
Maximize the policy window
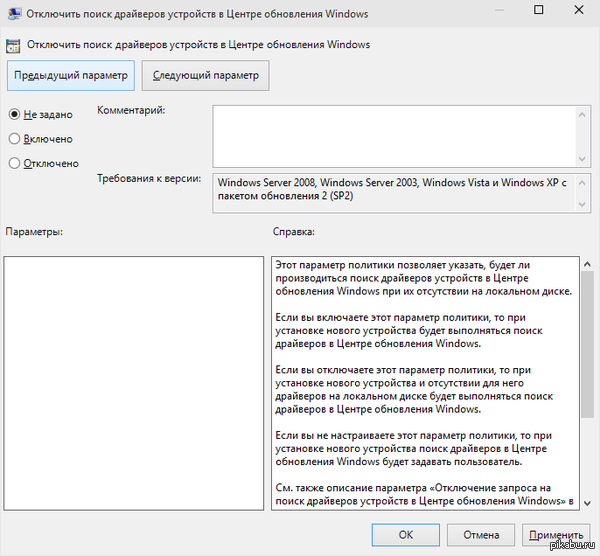tap(538, 10)
